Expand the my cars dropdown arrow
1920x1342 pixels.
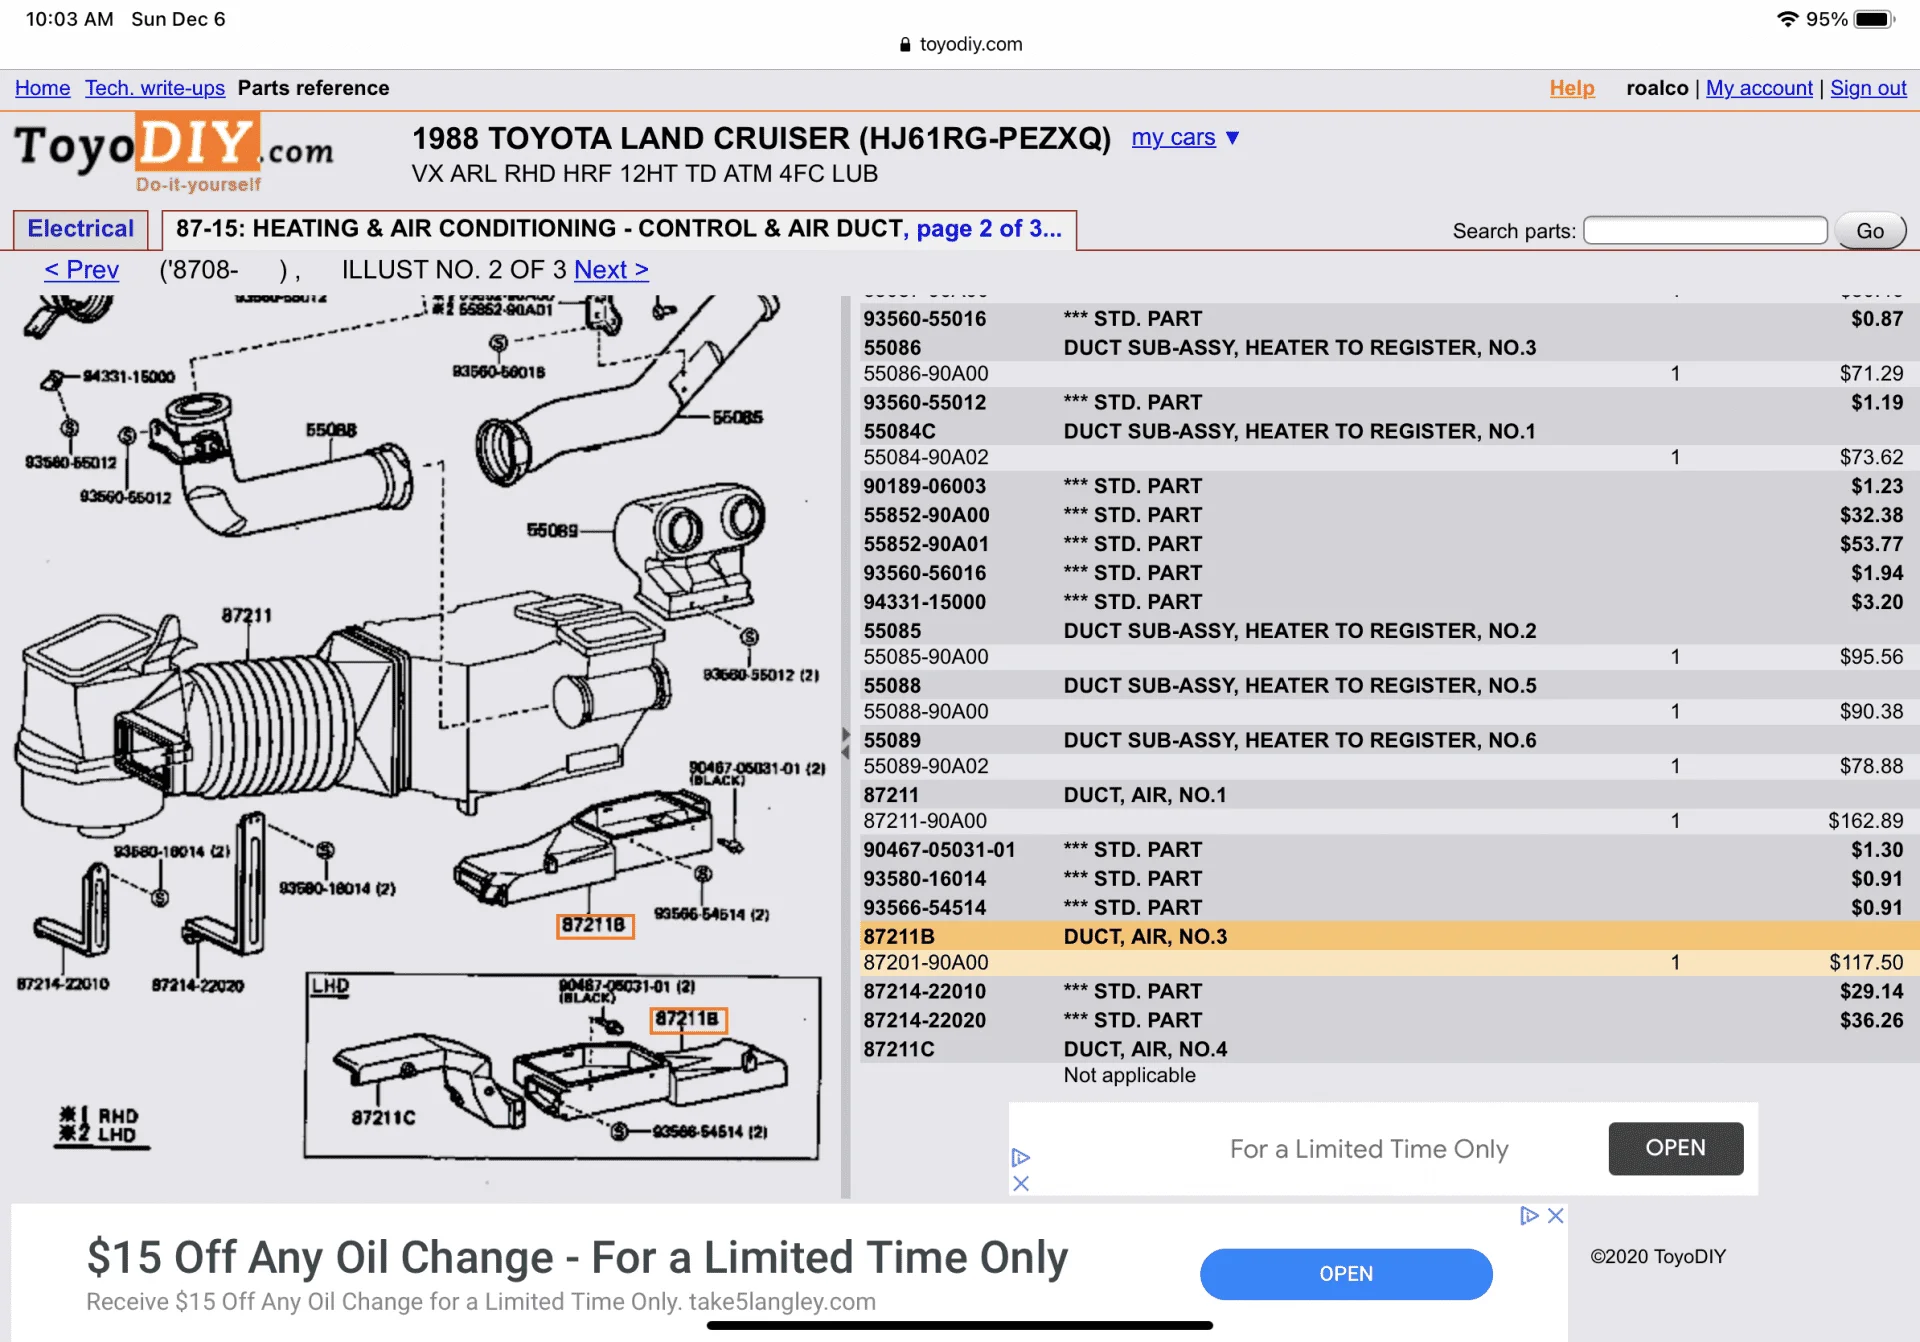1233,138
